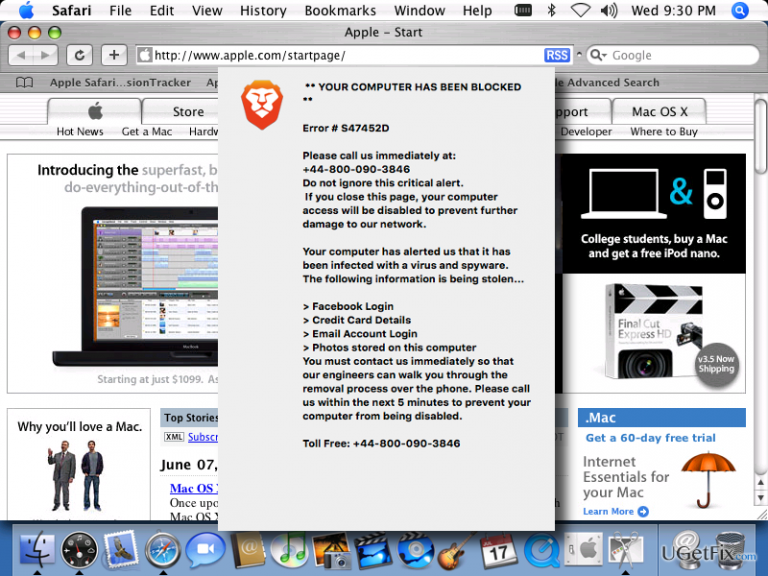Click the XML feed badge
The width and height of the screenshot is (768, 576).
tap(174, 437)
